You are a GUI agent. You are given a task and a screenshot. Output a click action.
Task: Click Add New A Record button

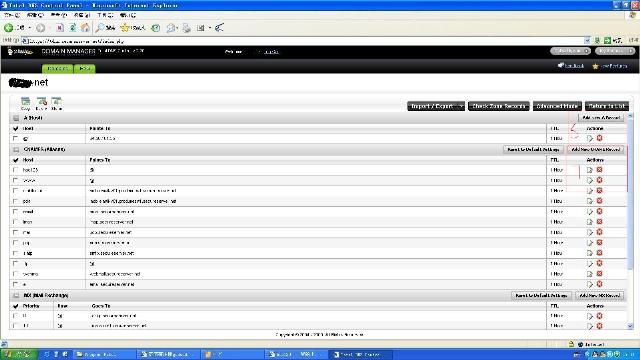tap(601, 118)
